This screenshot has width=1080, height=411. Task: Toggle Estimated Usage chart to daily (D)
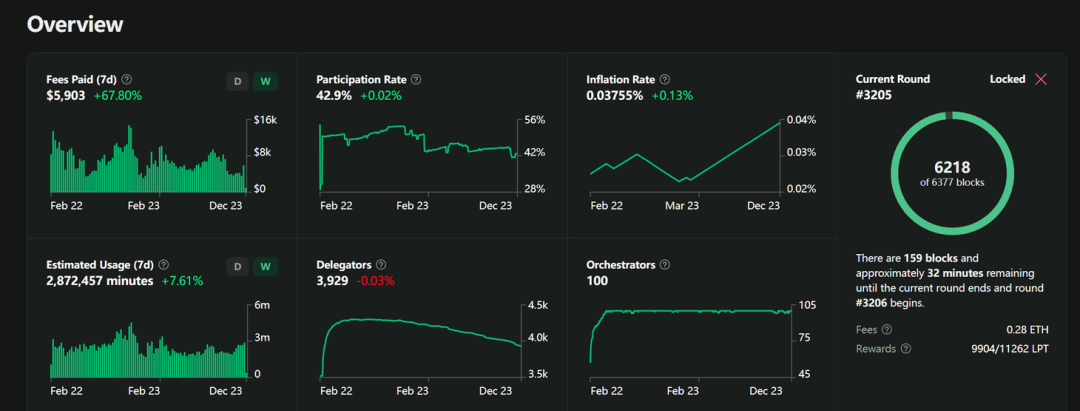237,267
